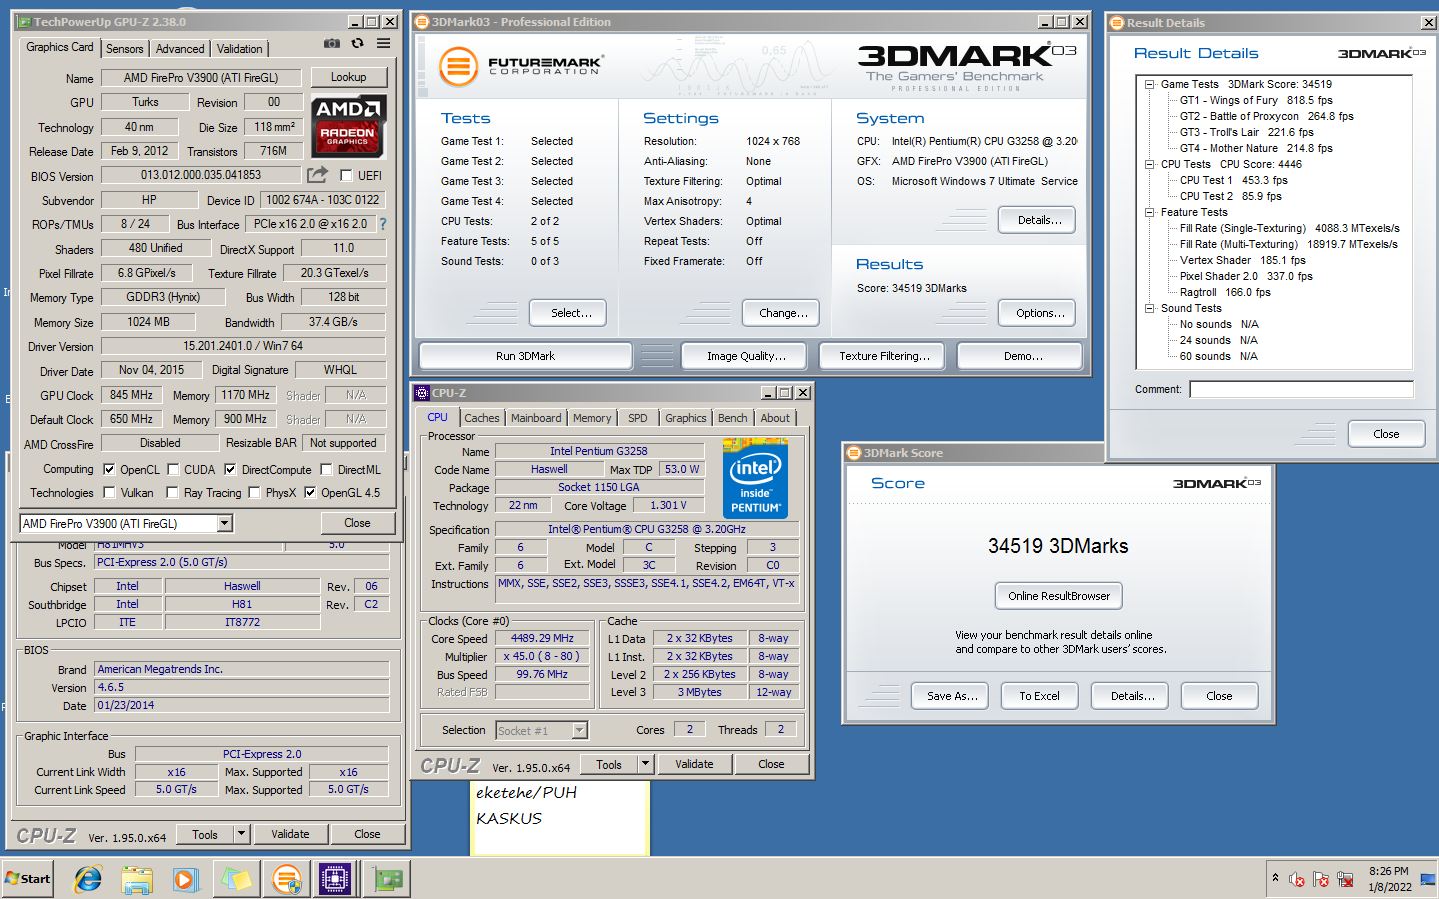Viewport: 1439px width, 899px height.
Task: Open Internet Explorer from the taskbar
Action: click(88, 879)
